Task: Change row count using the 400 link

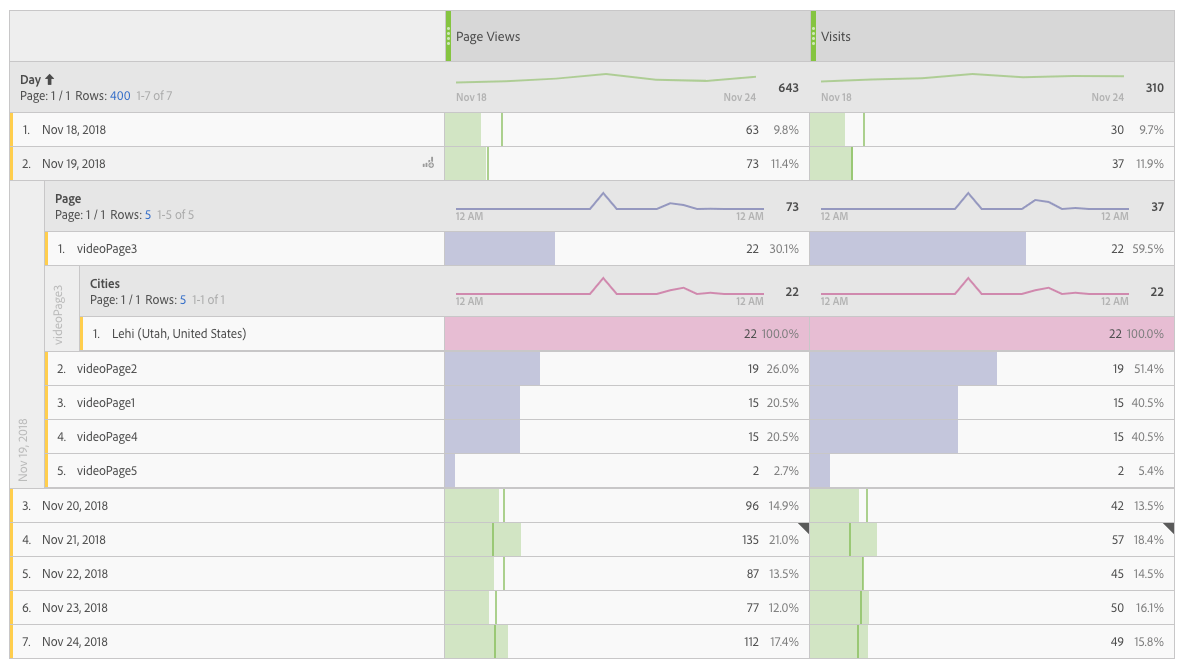Action: point(120,95)
